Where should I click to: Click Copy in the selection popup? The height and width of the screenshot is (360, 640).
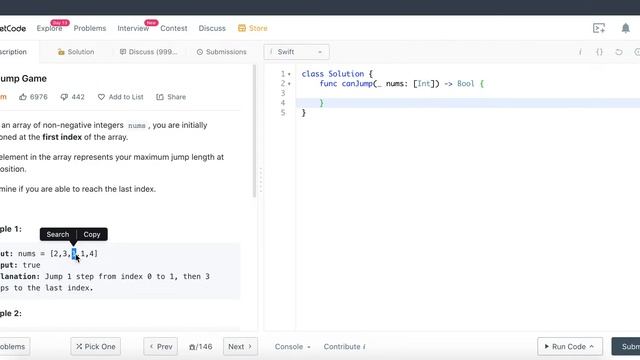(92, 234)
